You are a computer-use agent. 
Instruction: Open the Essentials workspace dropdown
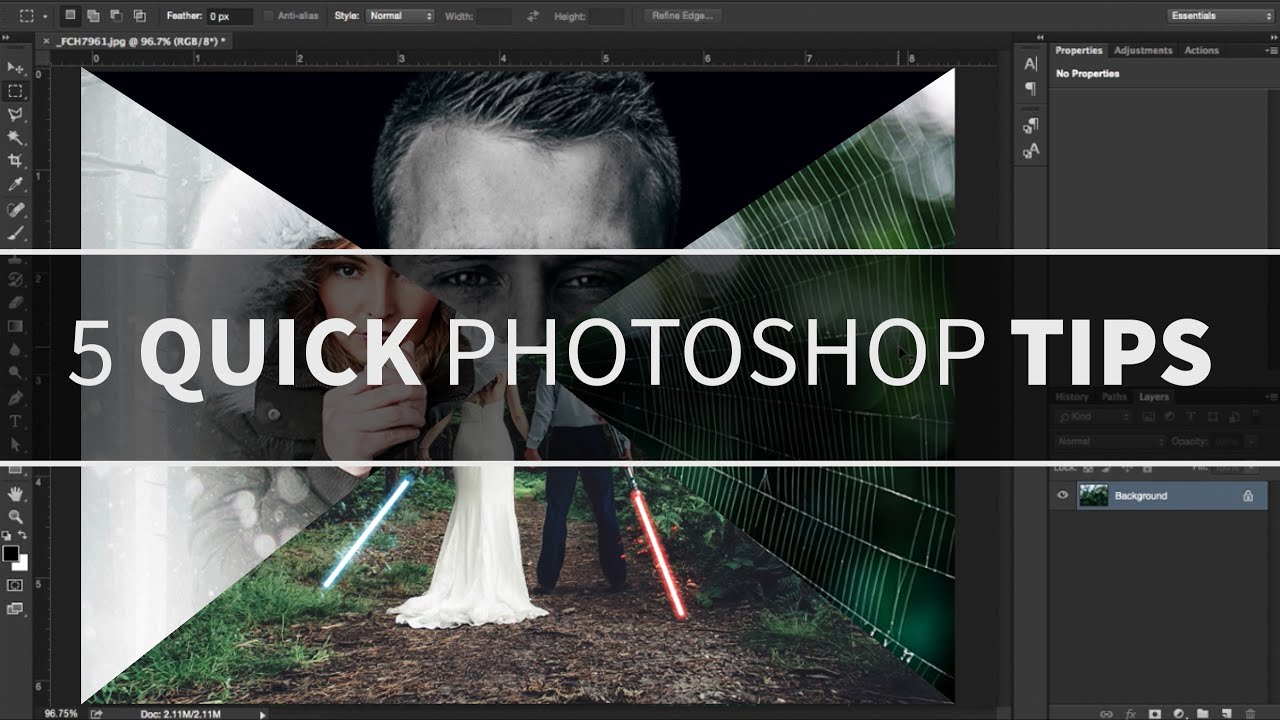1220,16
